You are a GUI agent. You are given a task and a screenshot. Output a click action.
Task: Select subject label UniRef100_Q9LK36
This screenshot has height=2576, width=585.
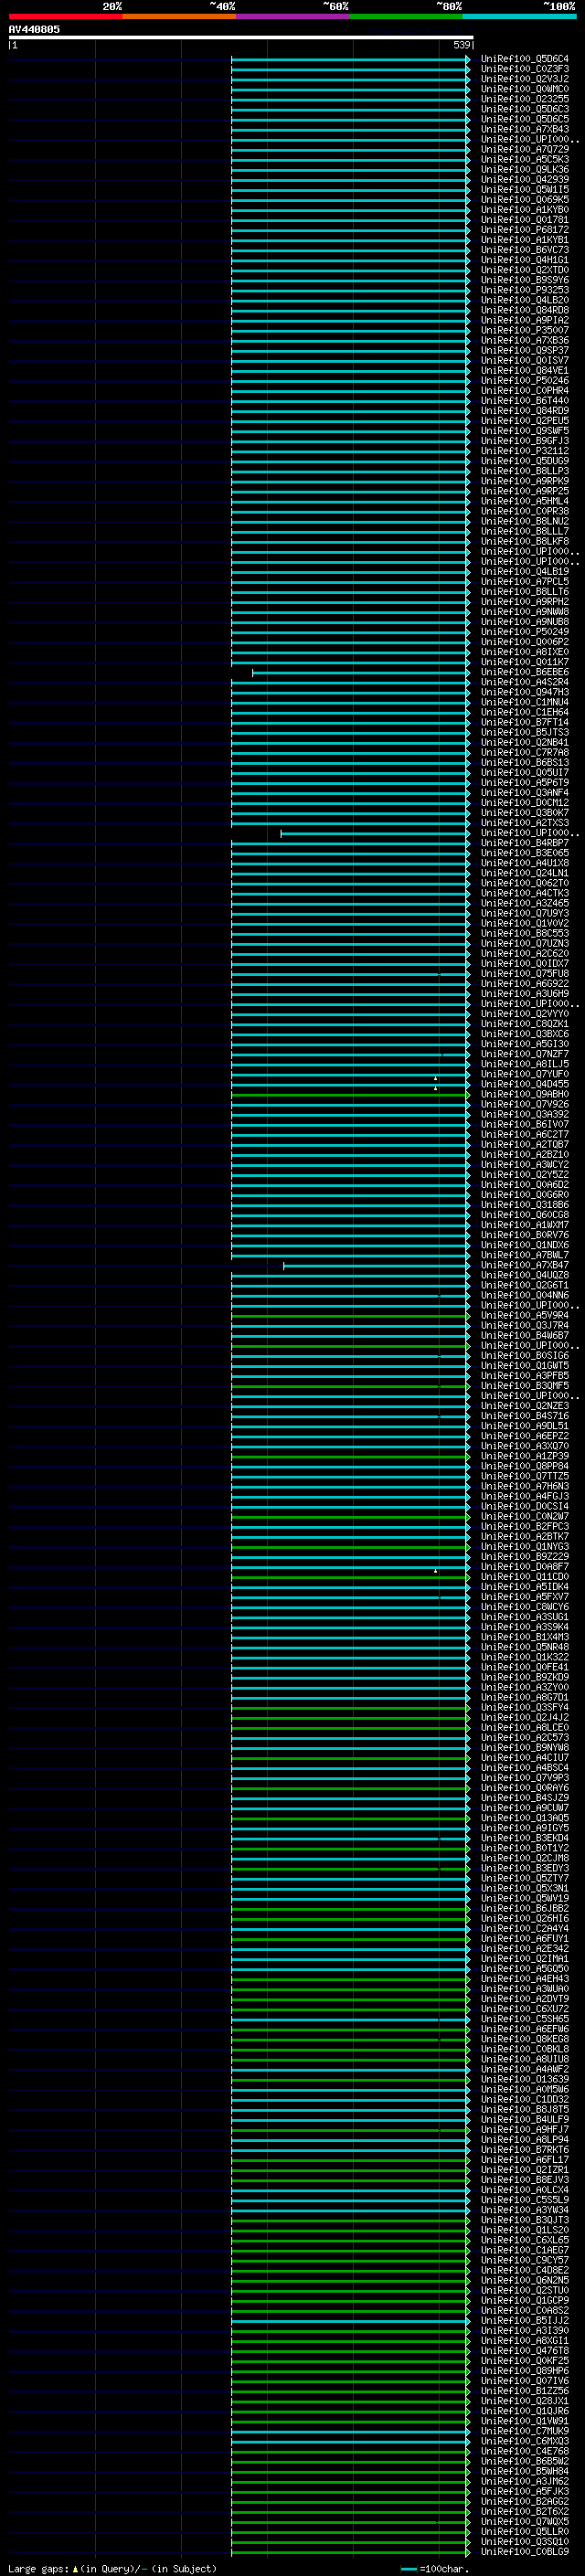(x=524, y=170)
